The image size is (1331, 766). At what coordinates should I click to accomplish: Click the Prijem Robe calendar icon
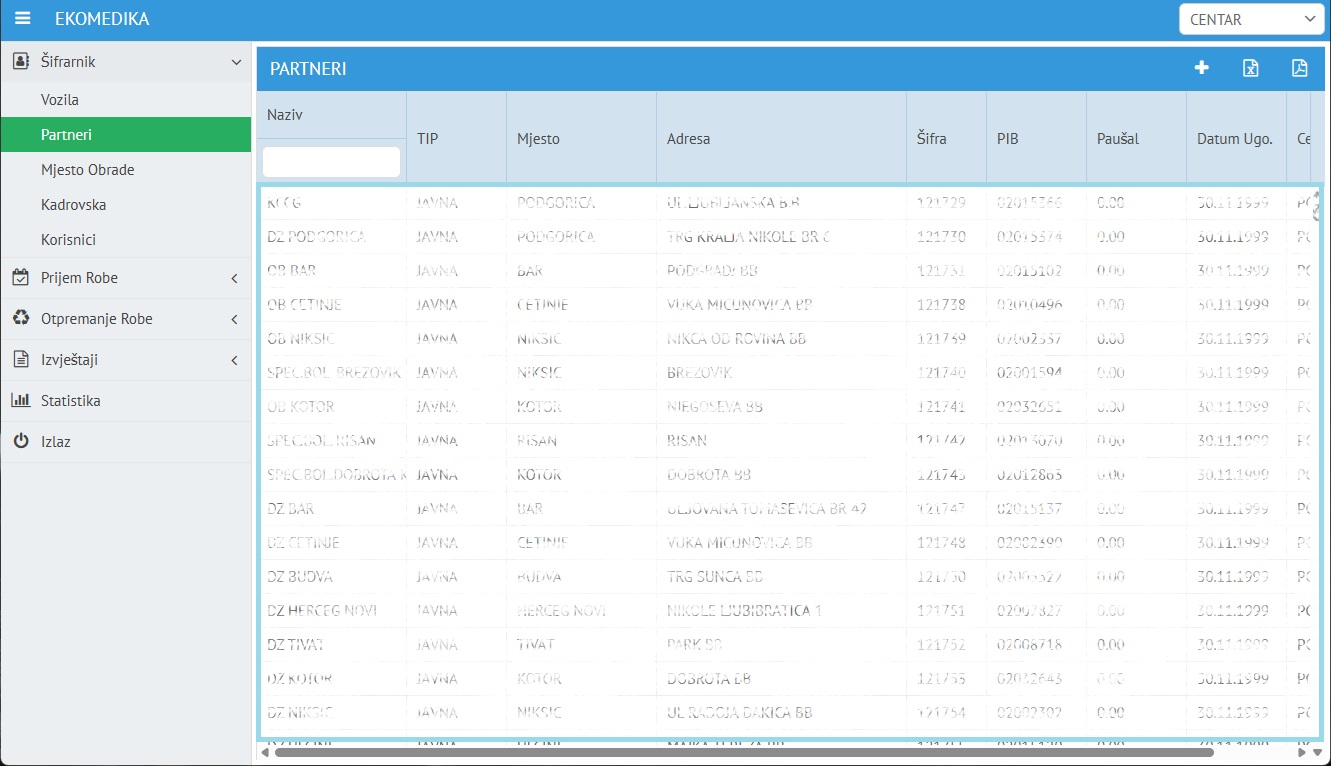(x=21, y=278)
